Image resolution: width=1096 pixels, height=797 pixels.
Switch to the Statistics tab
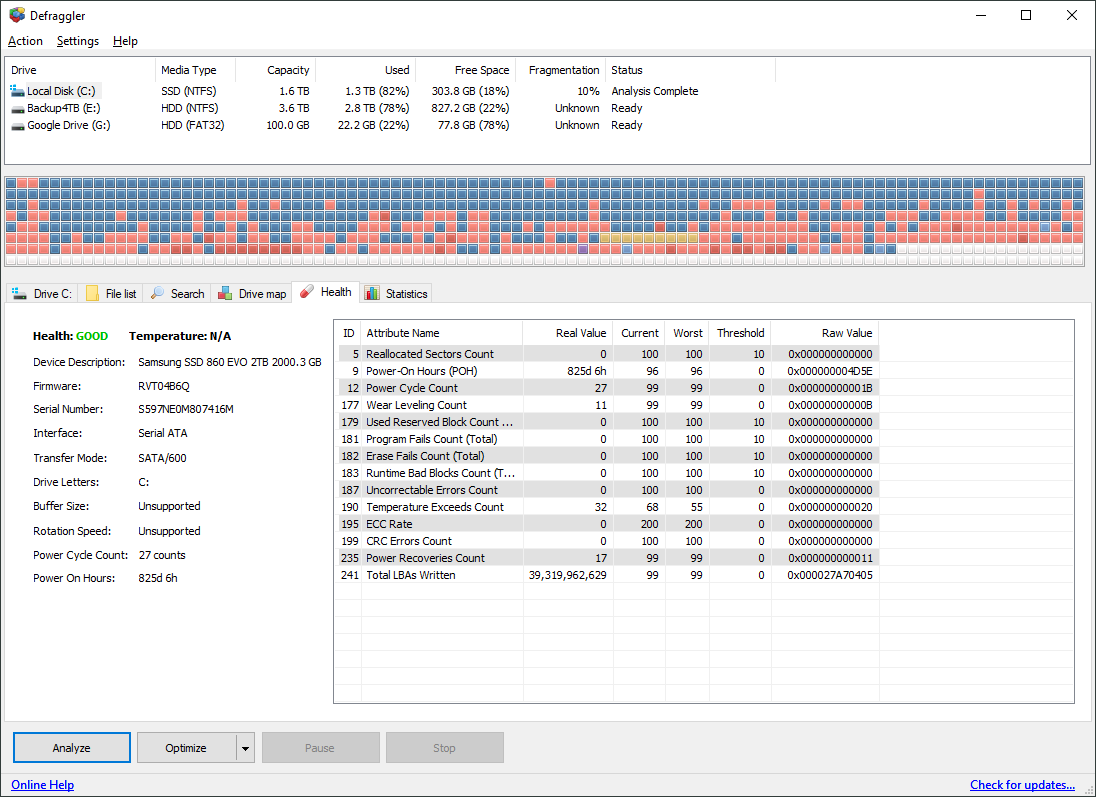pos(396,294)
